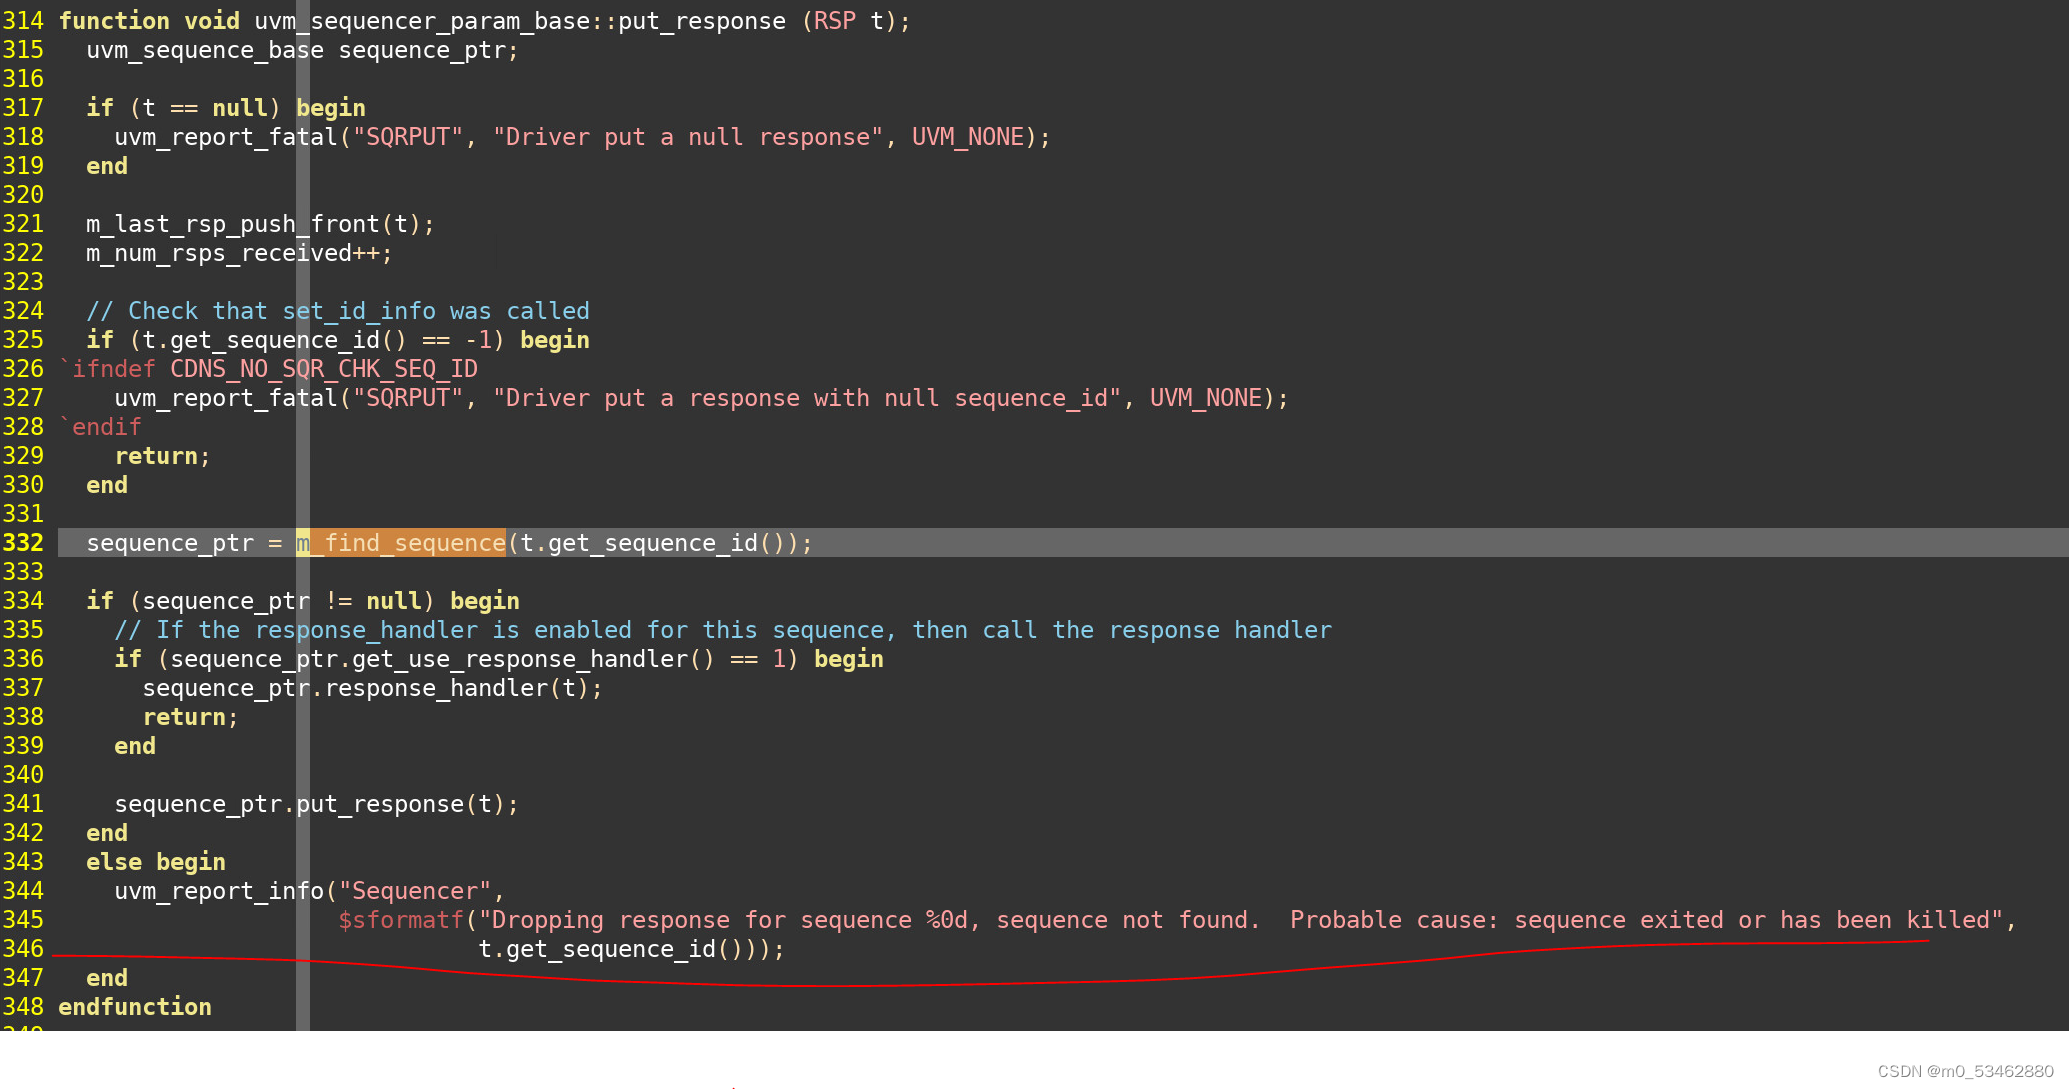Click the $sformatf call on line 345
Image resolution: width=2069 pixels, height=1089 pixels.
click(x=402, y=920)
